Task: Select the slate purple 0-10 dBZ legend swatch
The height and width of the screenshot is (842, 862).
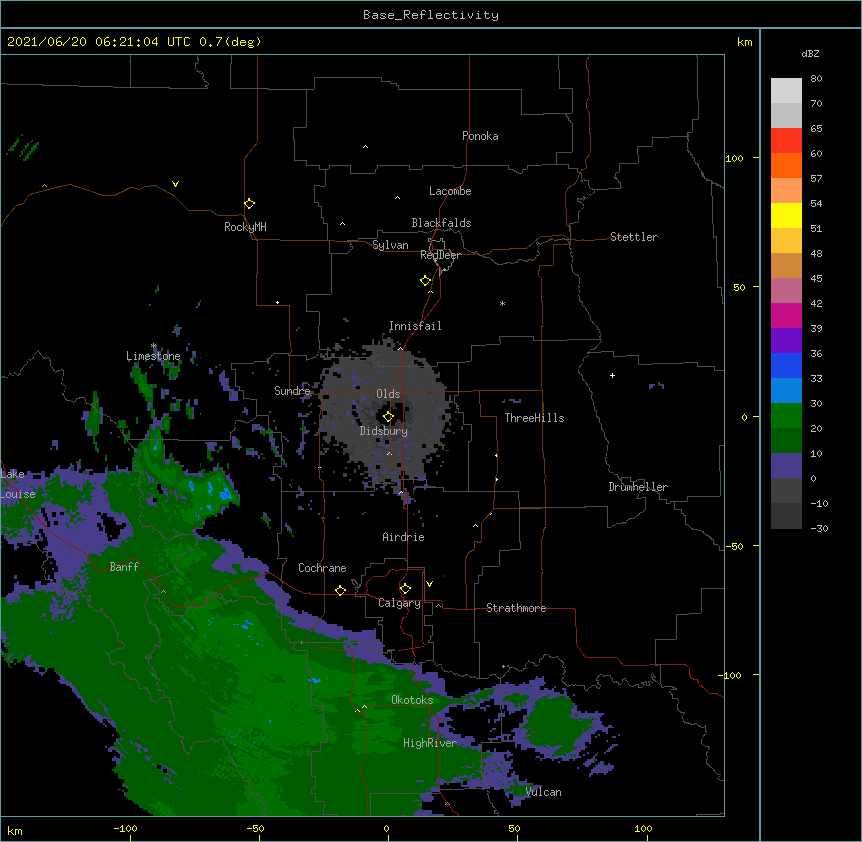Action: point(786,466)
